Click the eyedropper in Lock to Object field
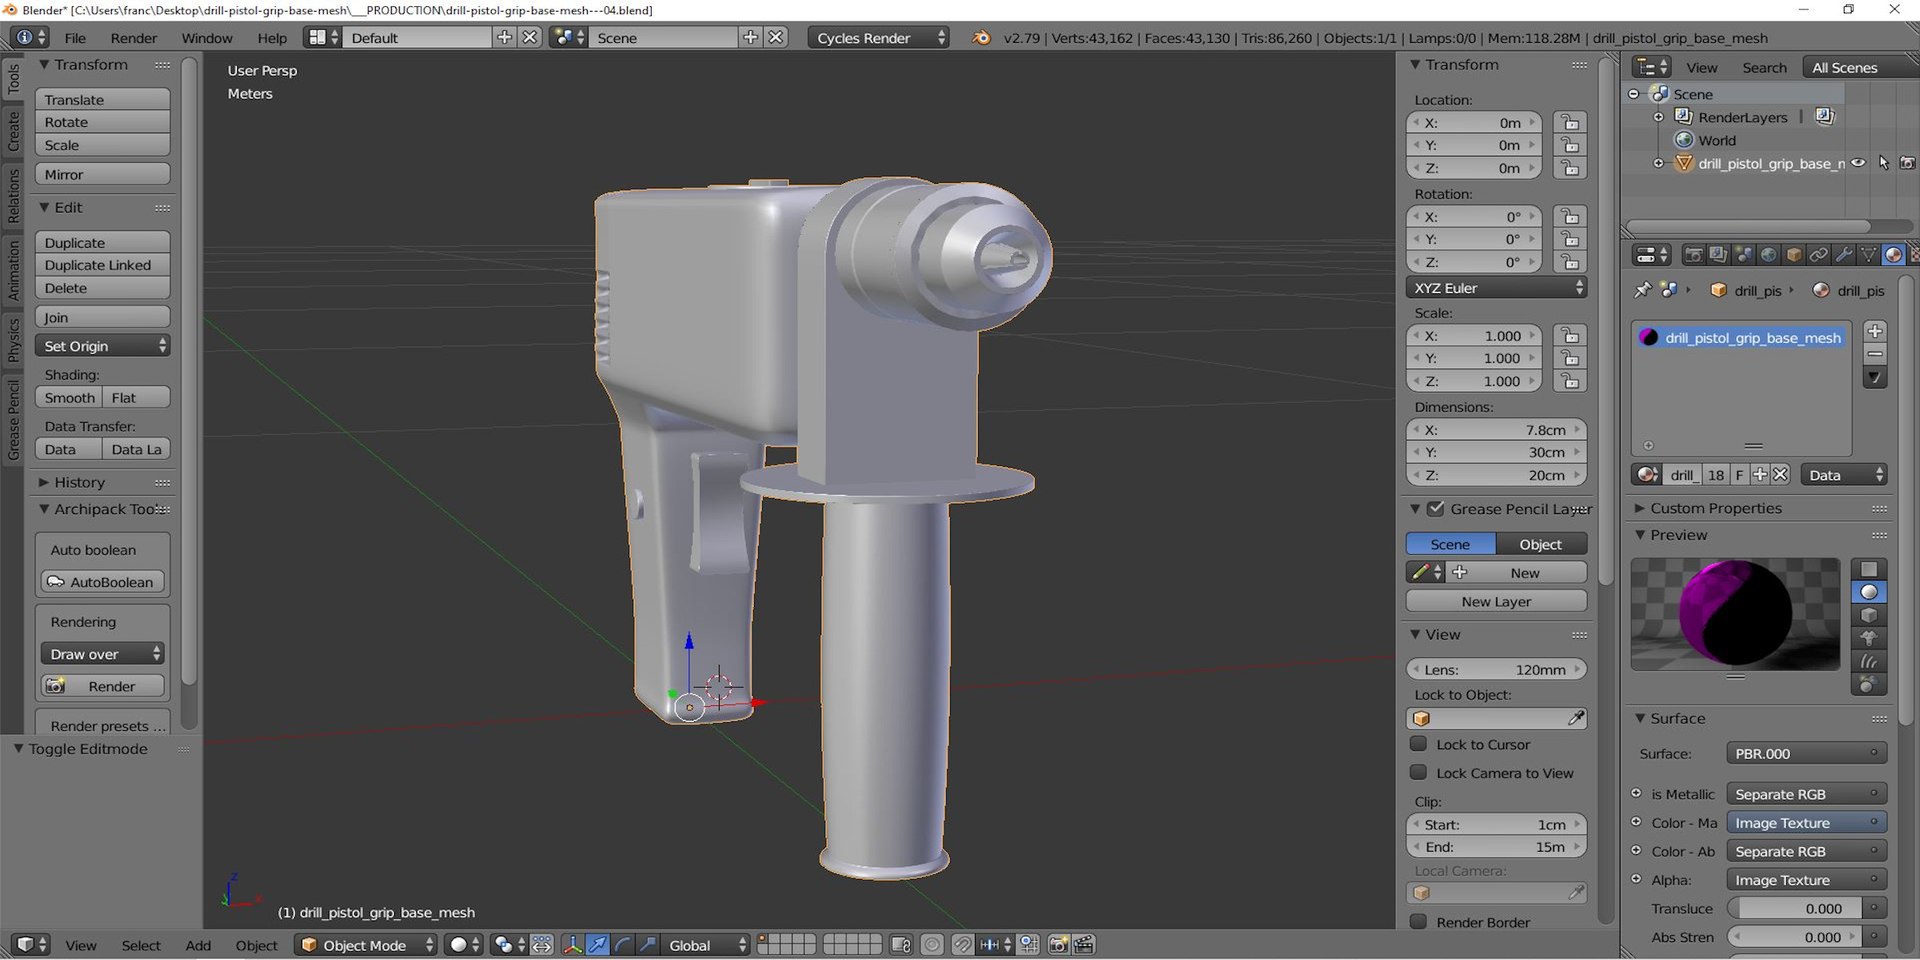 (1576, 718)
